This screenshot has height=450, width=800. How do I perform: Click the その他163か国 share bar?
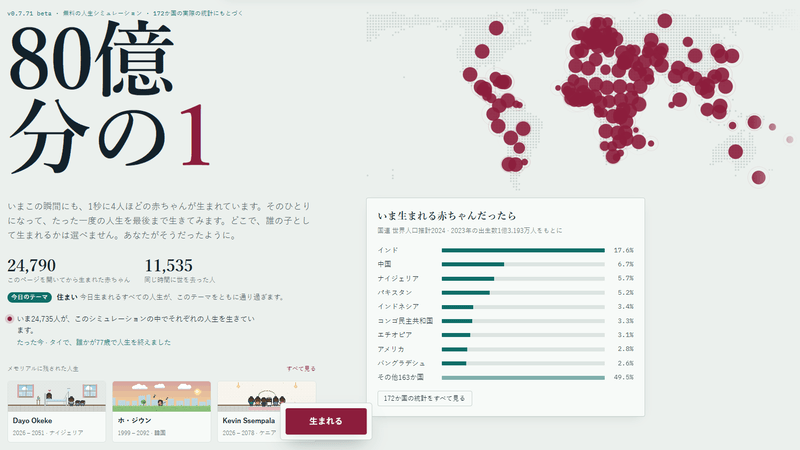(523, 378)
